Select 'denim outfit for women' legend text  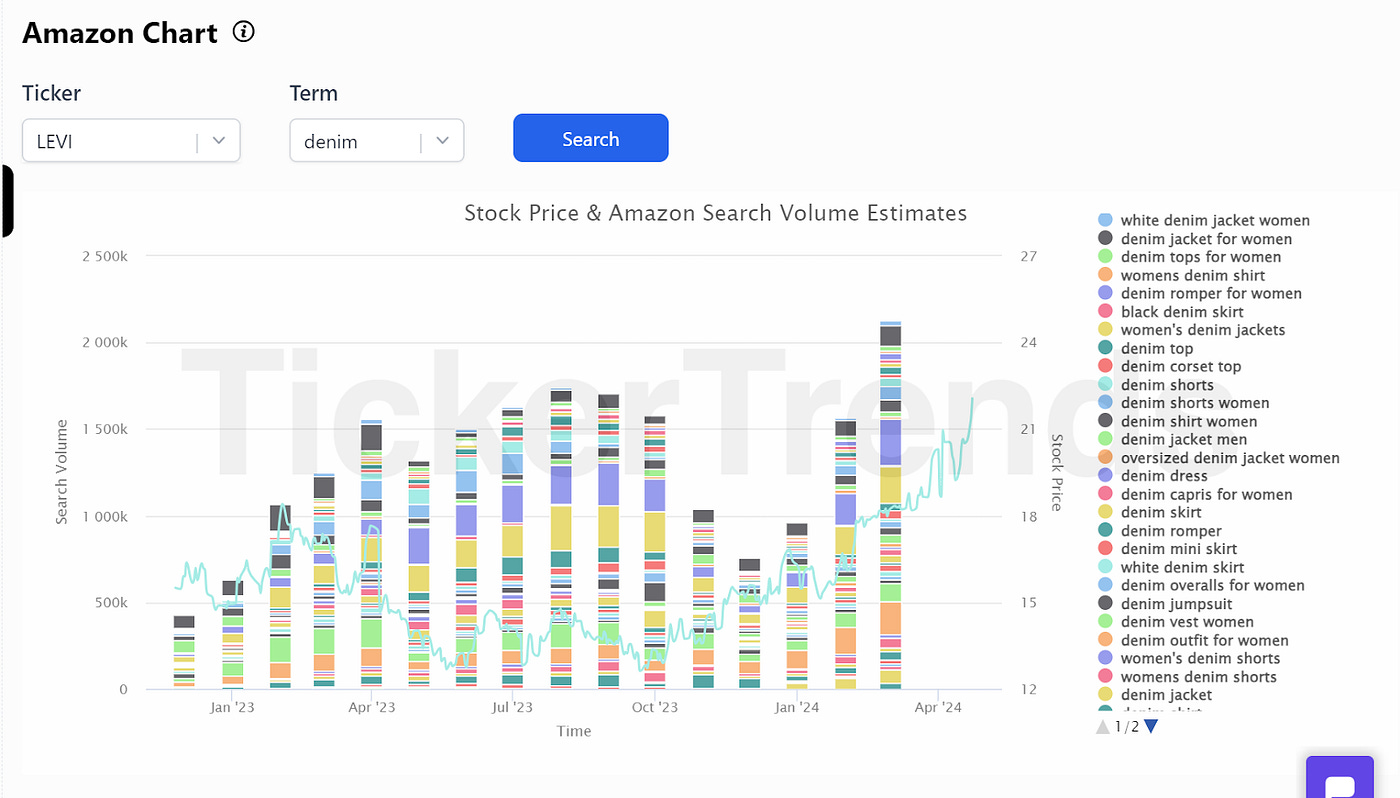click(x=1205, y=640)
